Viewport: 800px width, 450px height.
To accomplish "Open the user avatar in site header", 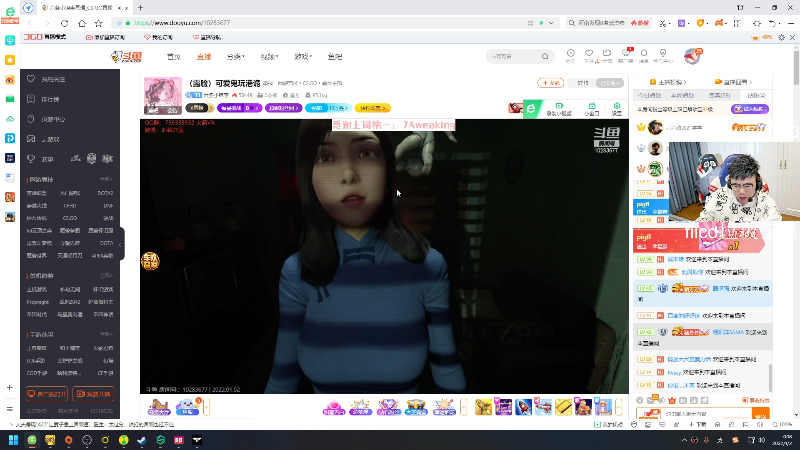I will coord(691,56).
